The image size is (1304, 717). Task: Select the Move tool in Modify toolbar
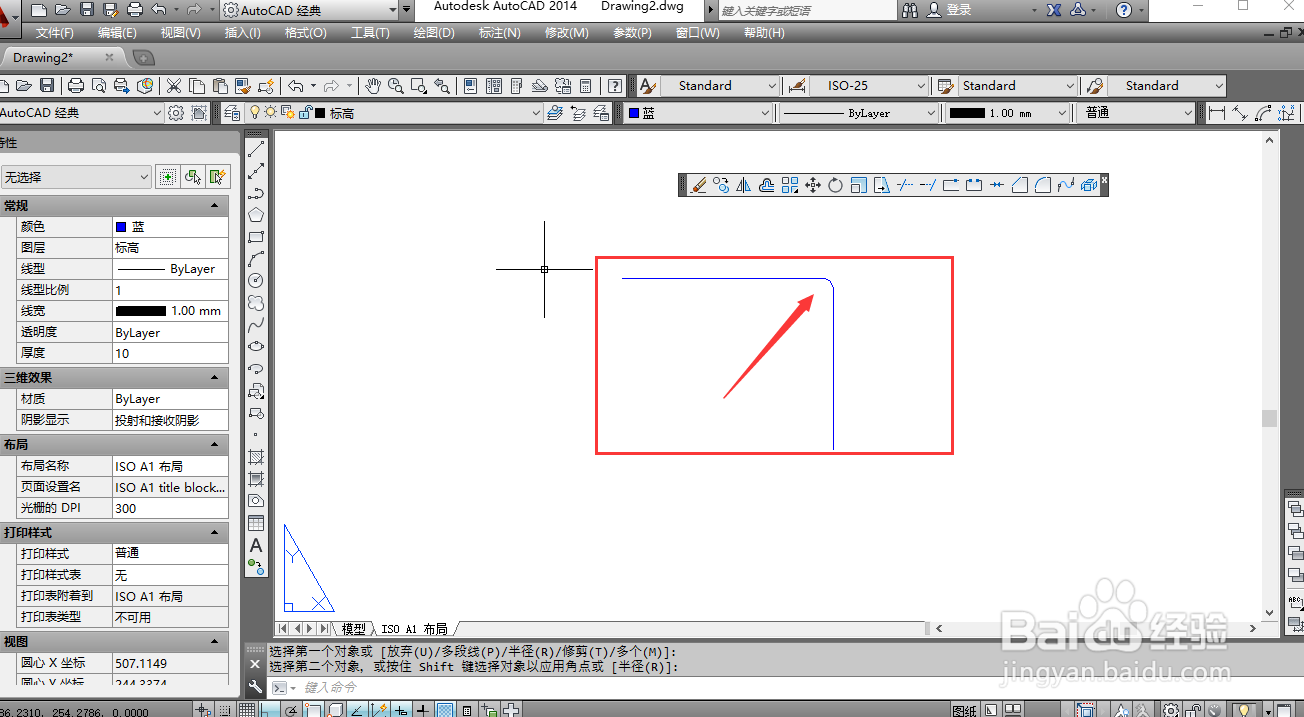click(x=813, y=185)
